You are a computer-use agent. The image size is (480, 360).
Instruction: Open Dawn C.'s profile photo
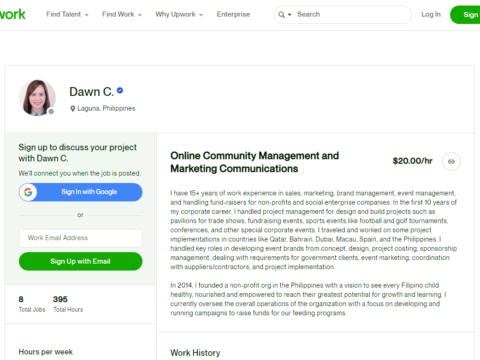37,98
